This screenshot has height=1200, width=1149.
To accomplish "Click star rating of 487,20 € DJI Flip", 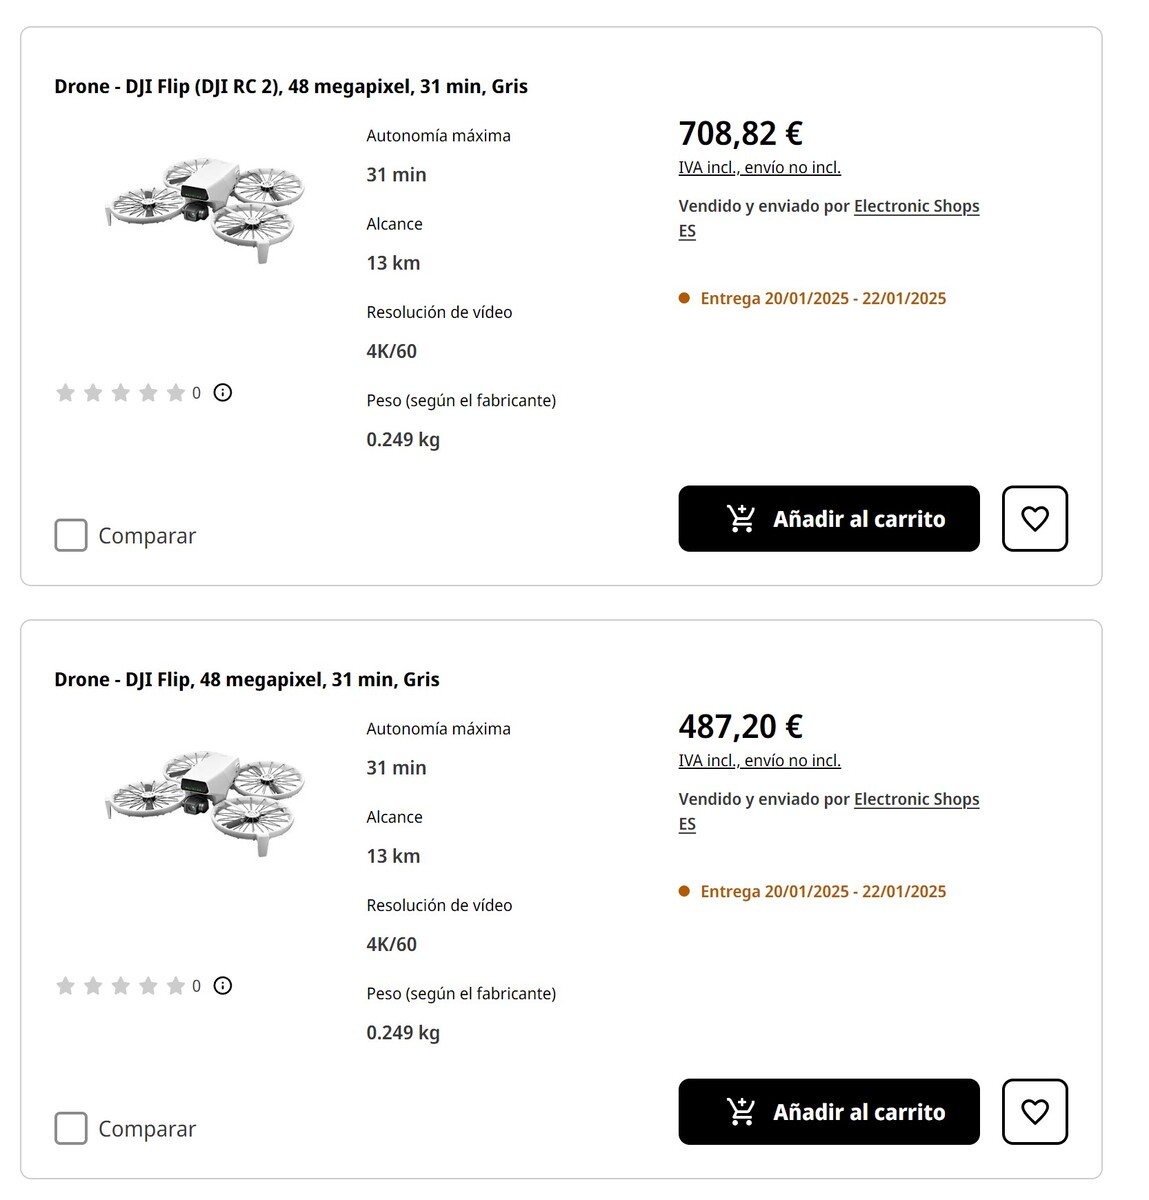I will click(120, 986).
